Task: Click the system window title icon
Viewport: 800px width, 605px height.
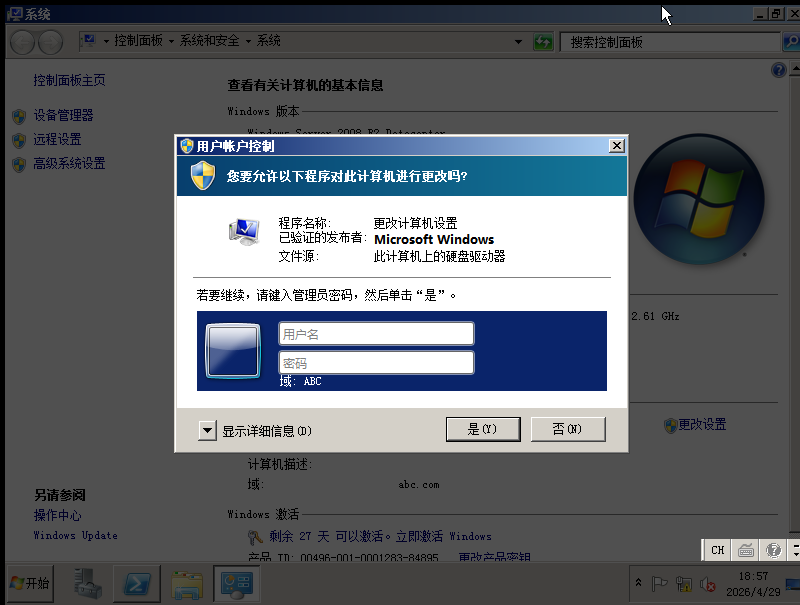Action: 14,14
